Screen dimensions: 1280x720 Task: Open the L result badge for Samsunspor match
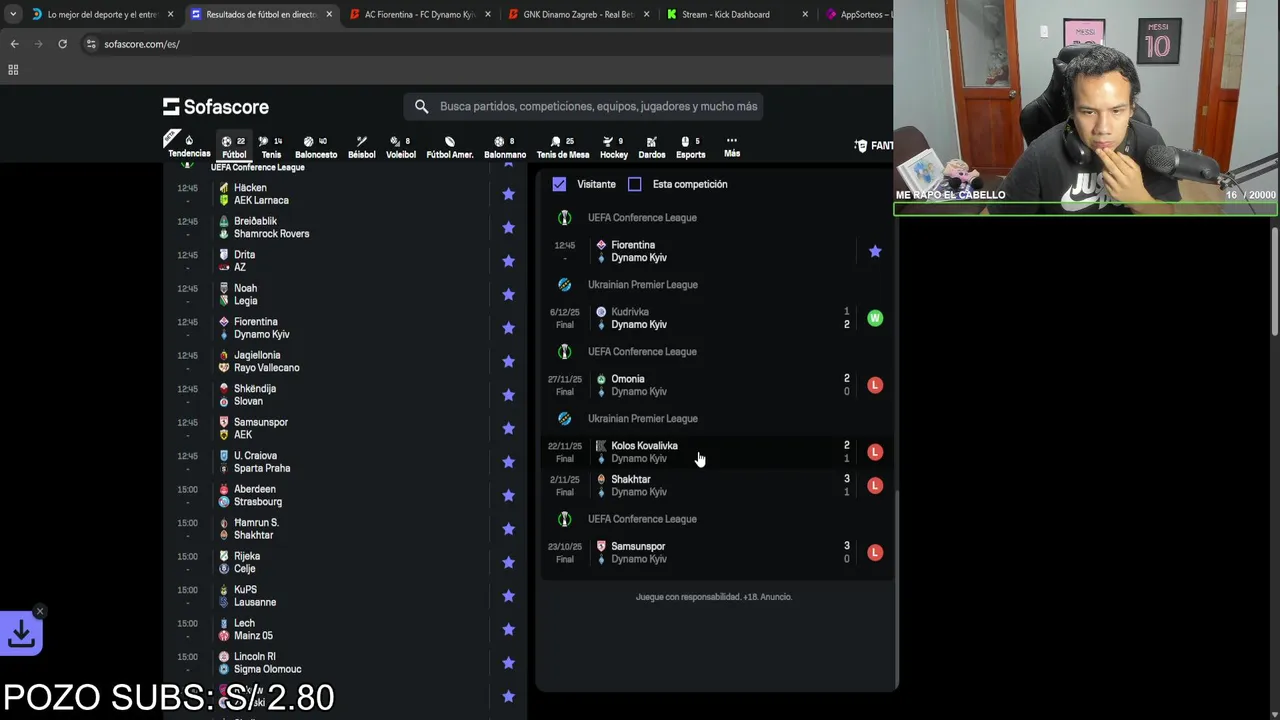(x=875, y=552)
